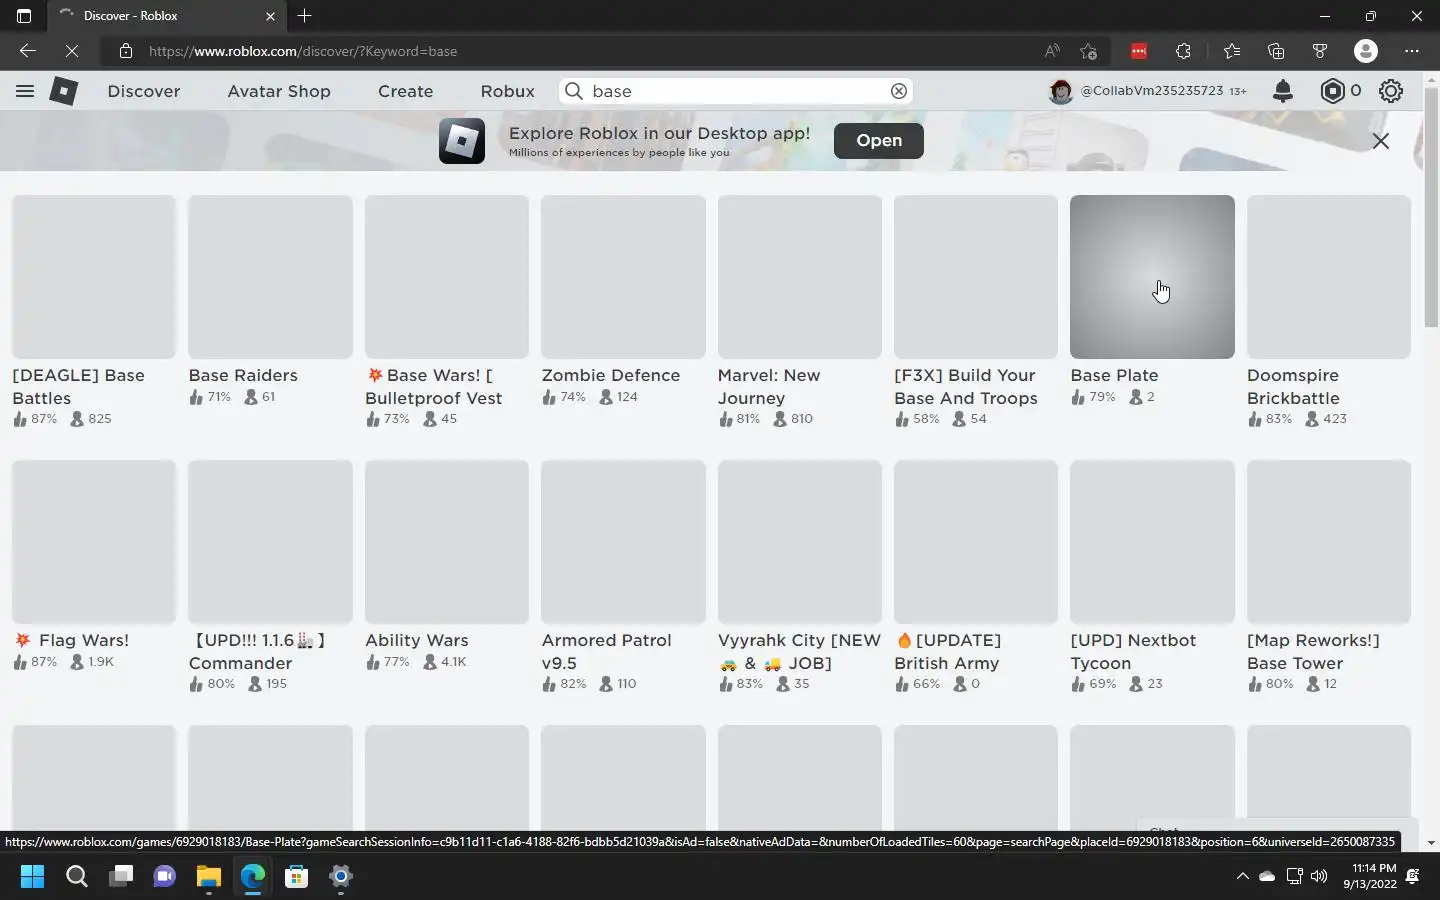This screenshot has width=1440, height=900.
Task: Clear the search box with the X icon
Action: point(899,91)
